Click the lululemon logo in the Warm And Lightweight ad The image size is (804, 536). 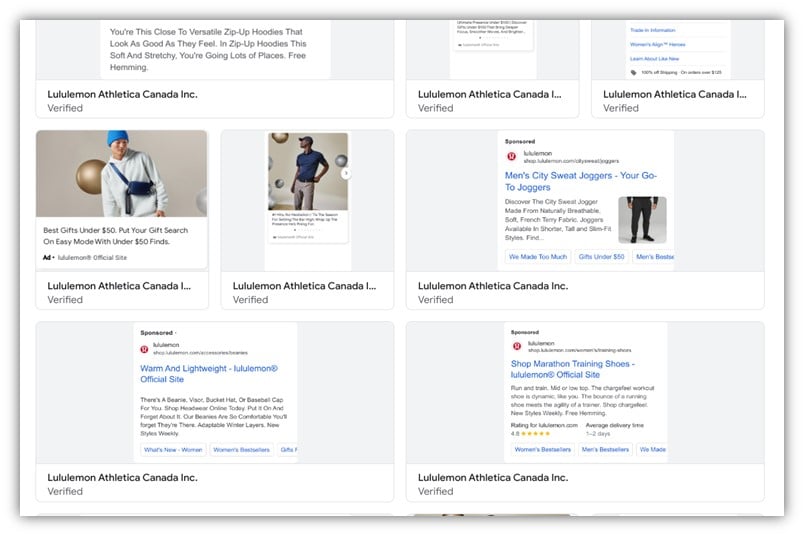click(145, 349)
